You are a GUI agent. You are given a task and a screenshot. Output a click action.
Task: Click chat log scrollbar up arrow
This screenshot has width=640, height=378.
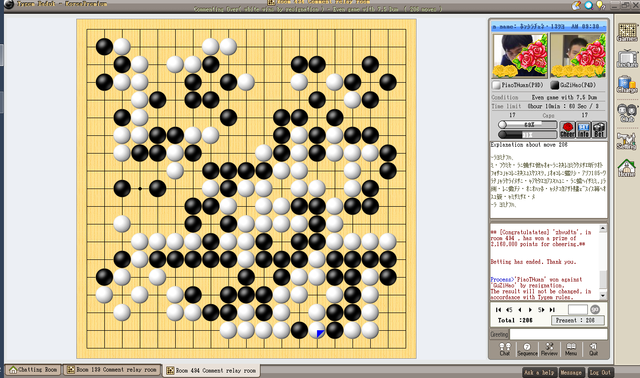603,229
